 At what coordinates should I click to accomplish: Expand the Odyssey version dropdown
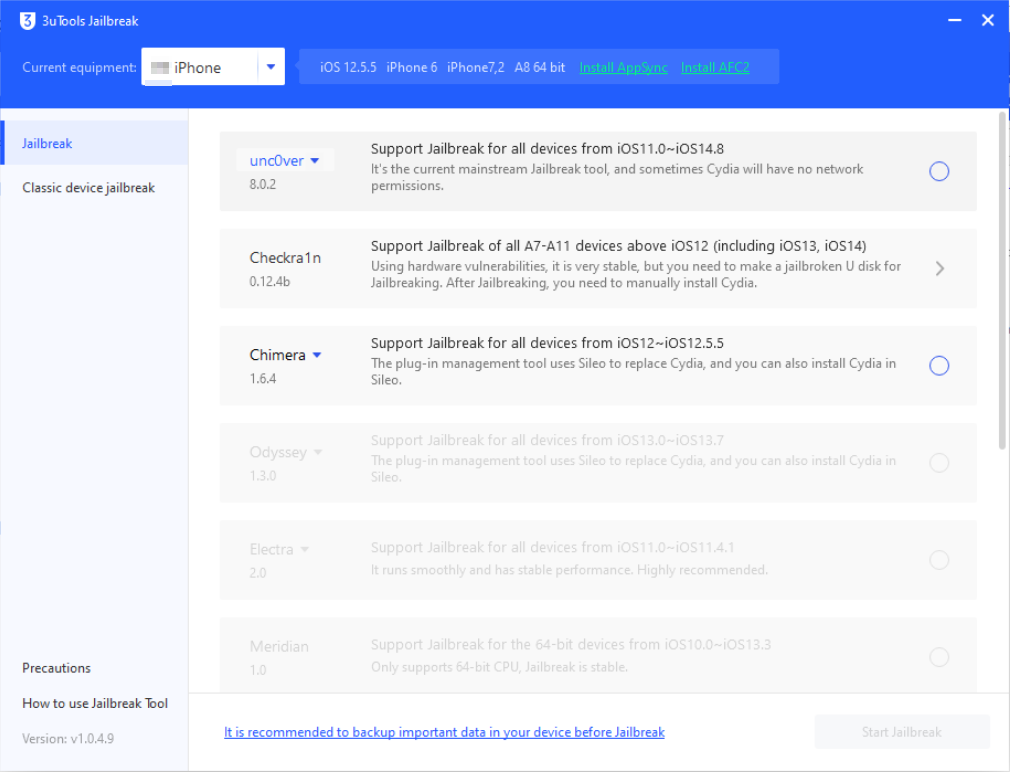point(318,452)
